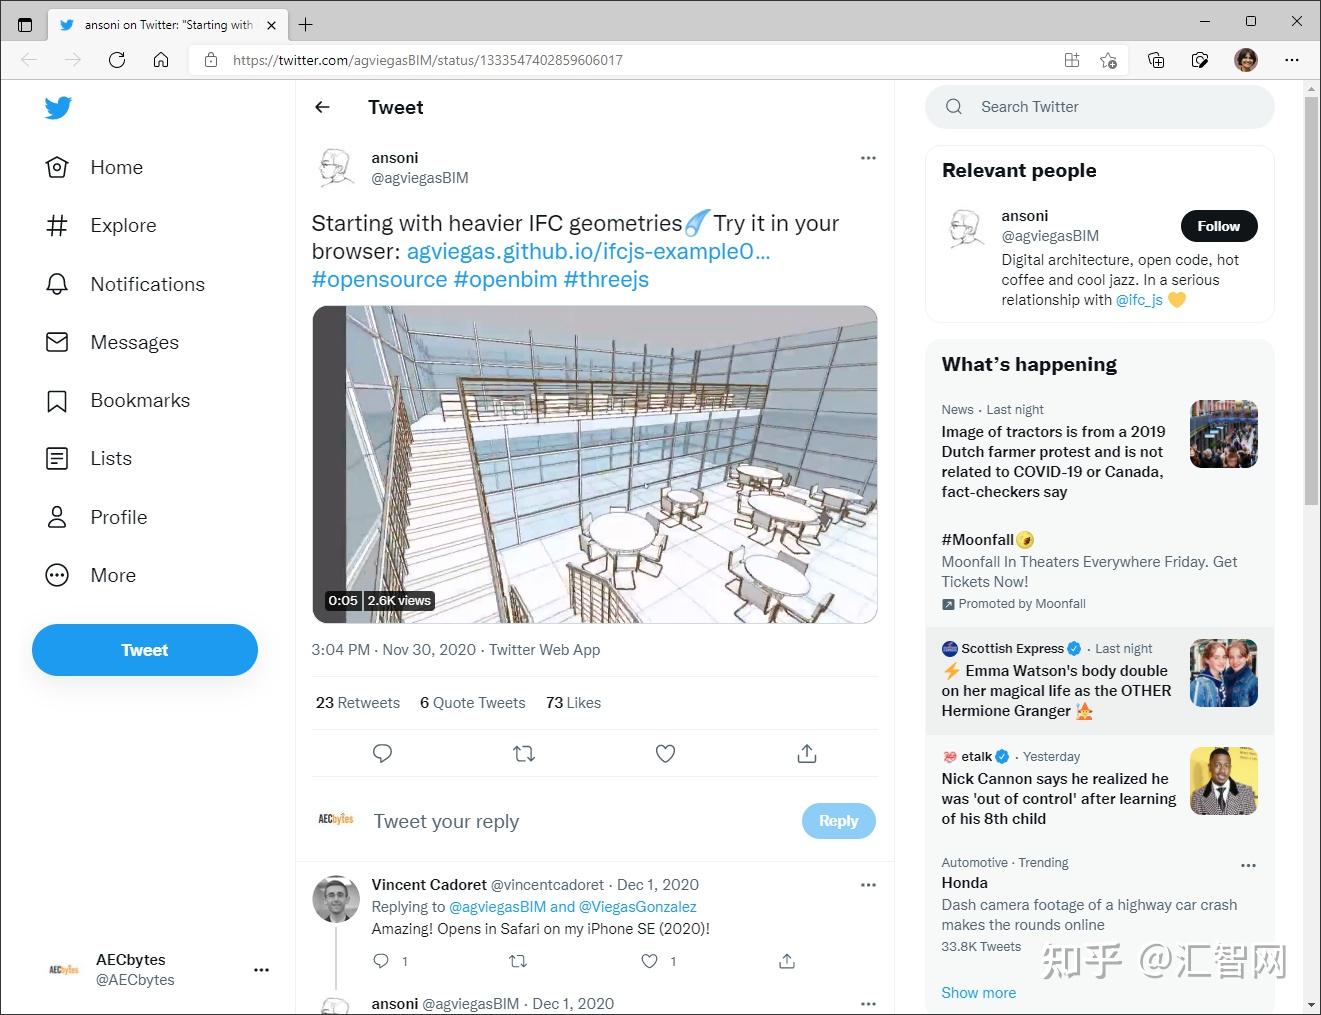Retweet Vincent Cadoret's reply
Viewport: 1321px width, 1015px height.
518,961
